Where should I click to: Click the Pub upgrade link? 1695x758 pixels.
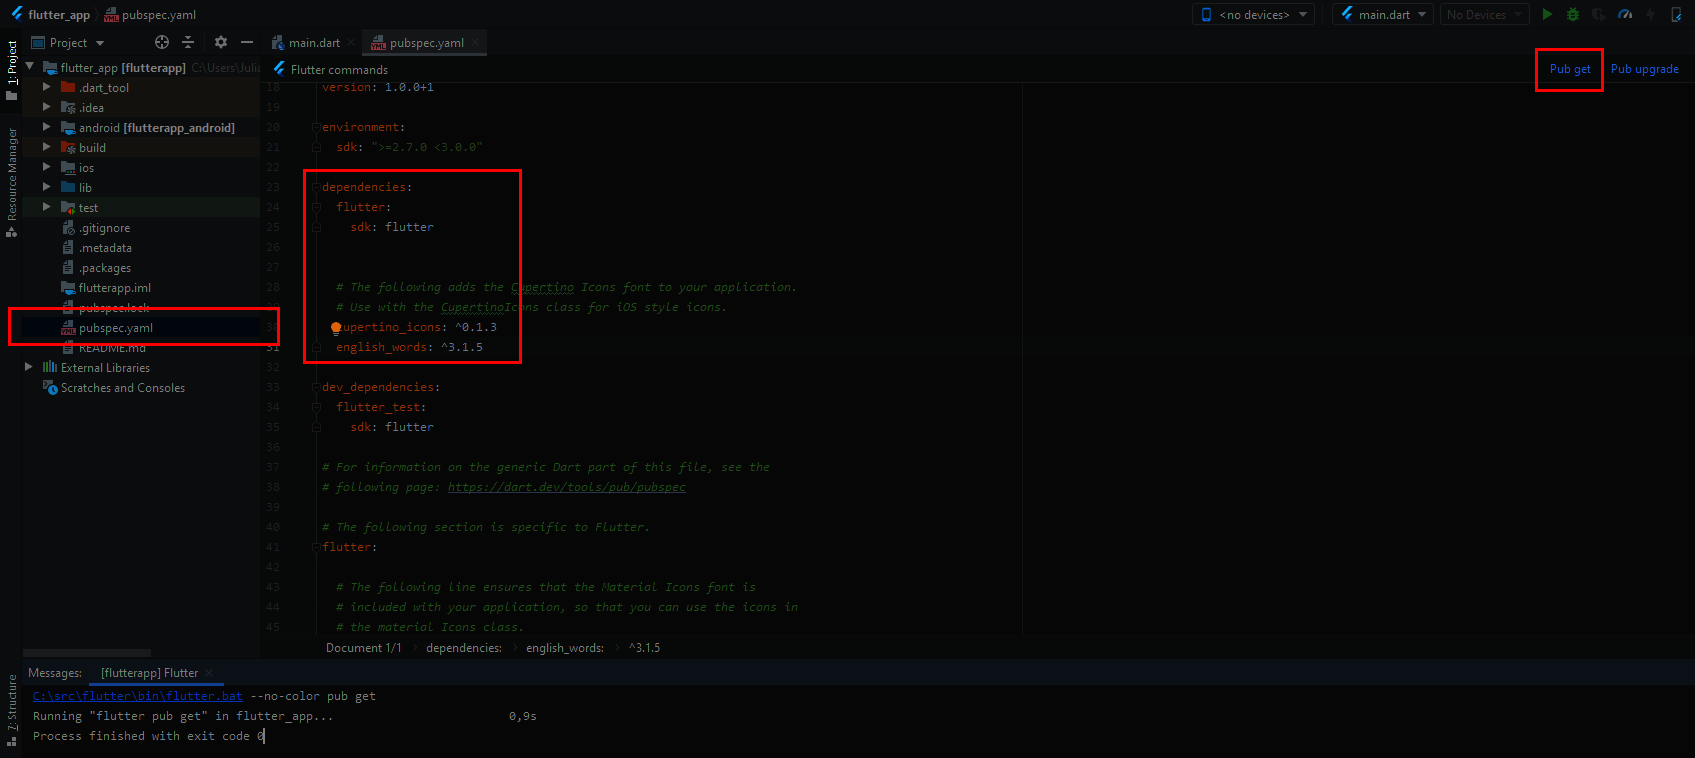tap(1644, 69)
